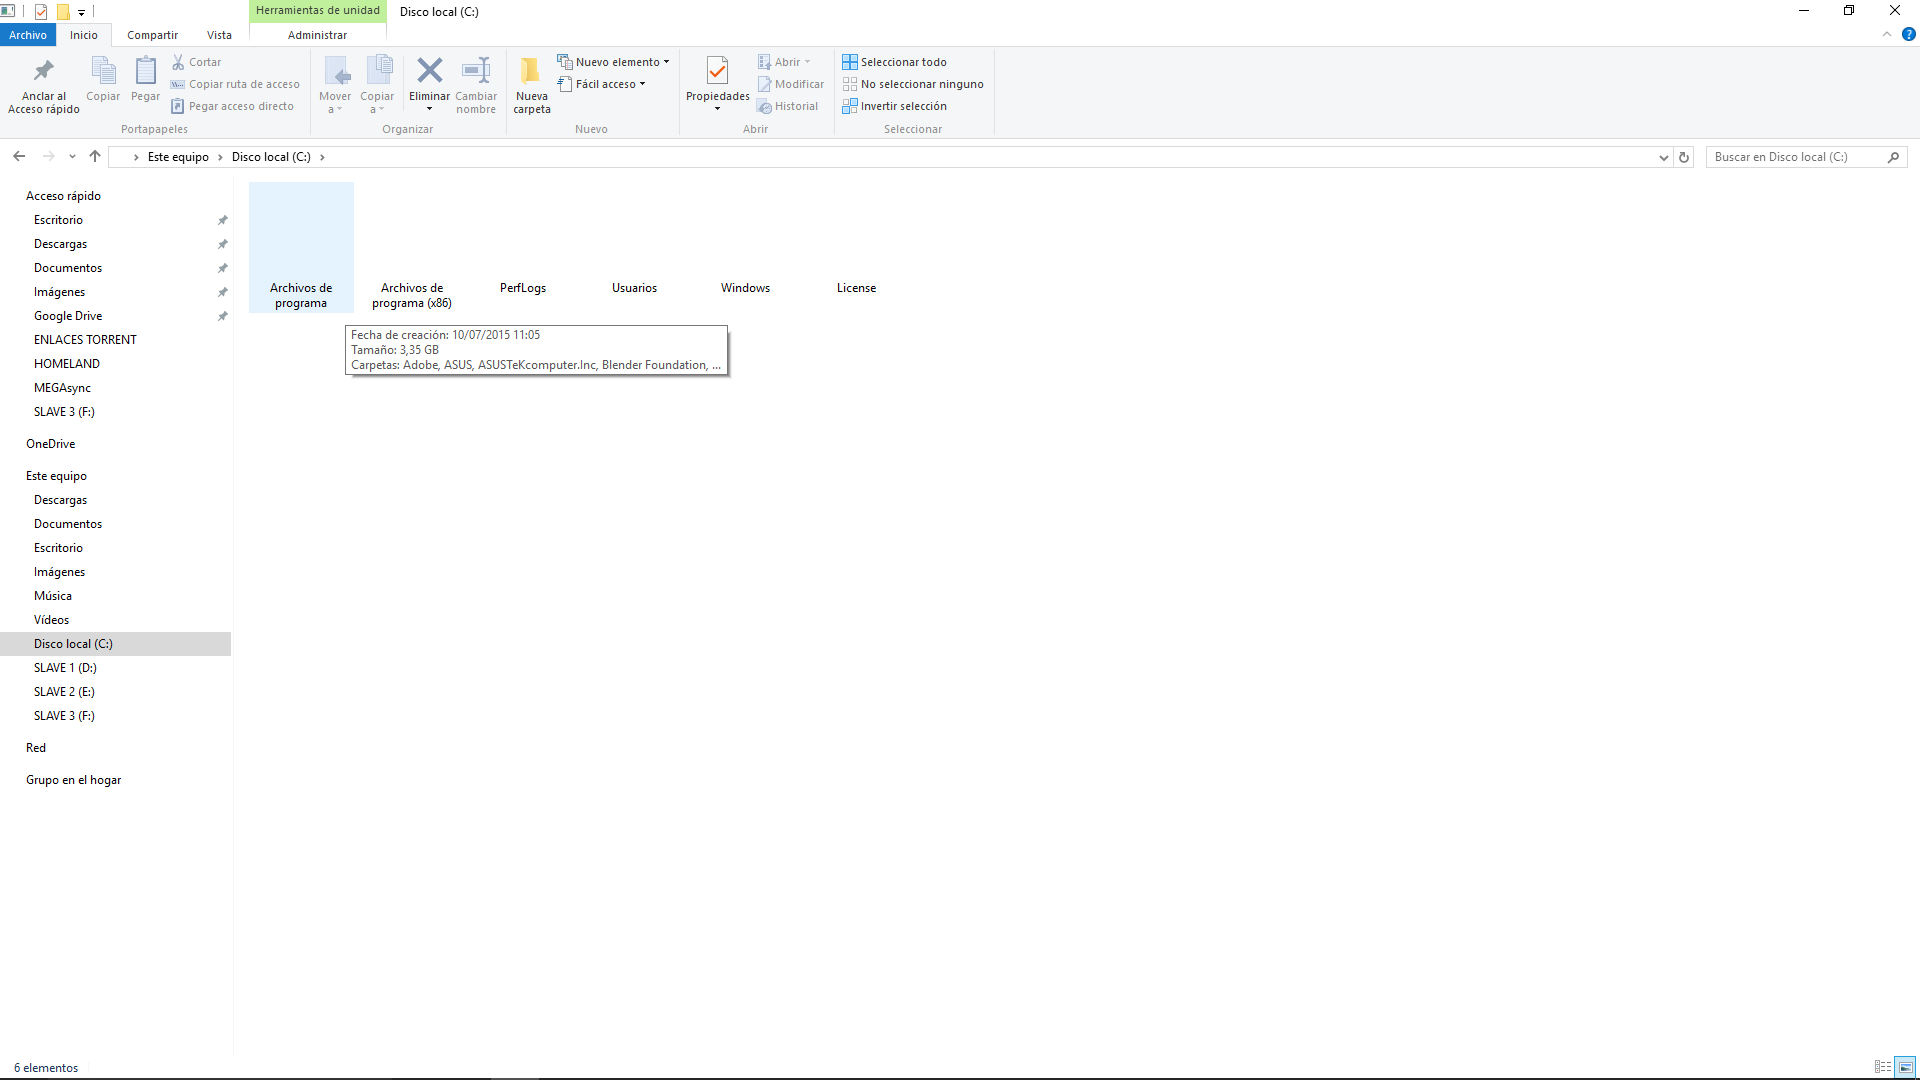This screenshot has height=1080, width=1920.
Task: Click the Buscar en Disco local search box
Action: (x=1795, y=157)
